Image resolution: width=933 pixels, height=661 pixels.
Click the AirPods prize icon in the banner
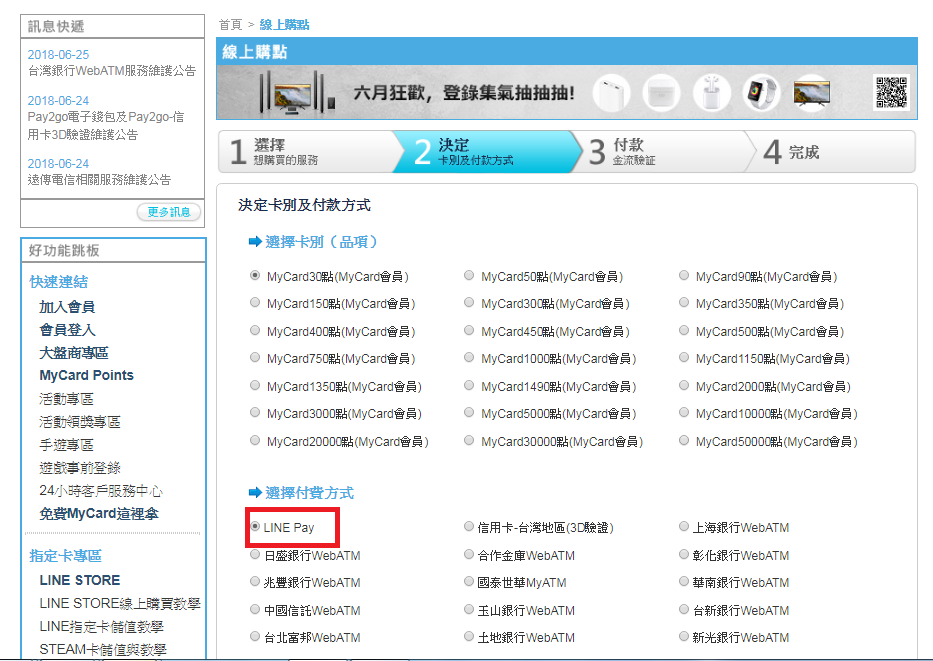(712, 93)
